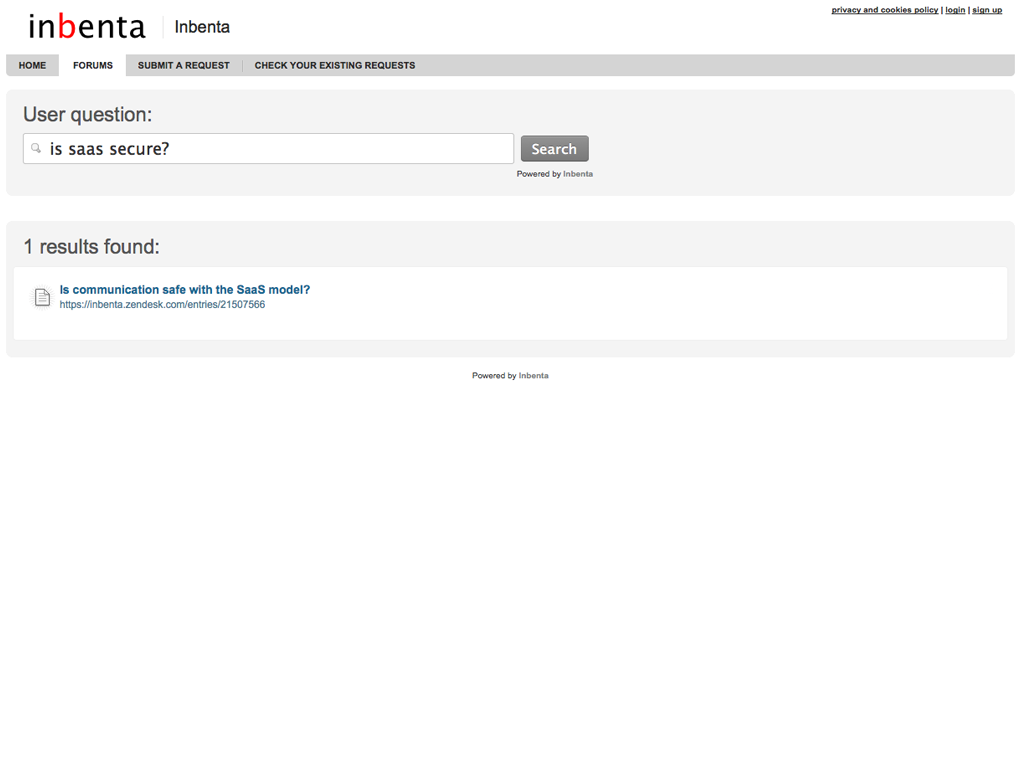Viewport: 1024px width, 768px height.
Task: Click the inbenta logo in header
Action: pyautogui.click(x=86, y=27)
